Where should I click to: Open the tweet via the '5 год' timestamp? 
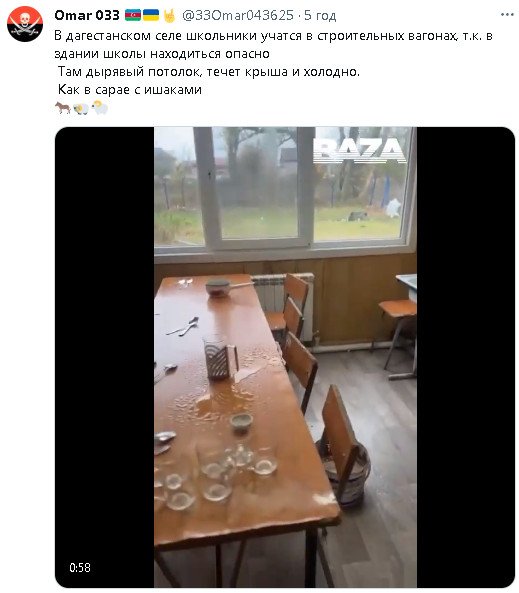coord(320,16)
